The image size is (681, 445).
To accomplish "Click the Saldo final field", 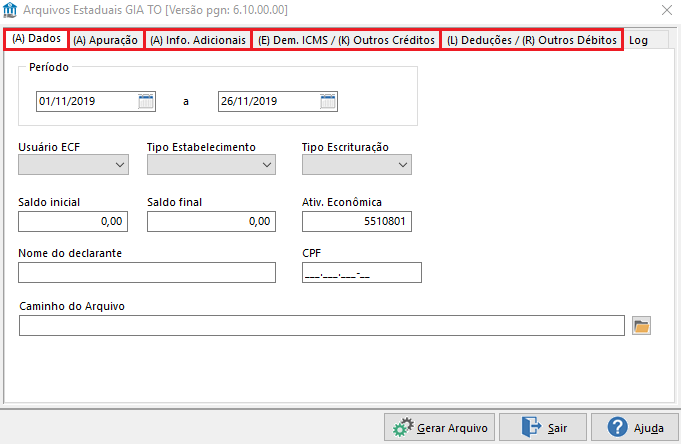I will click(x=211, y=221).
